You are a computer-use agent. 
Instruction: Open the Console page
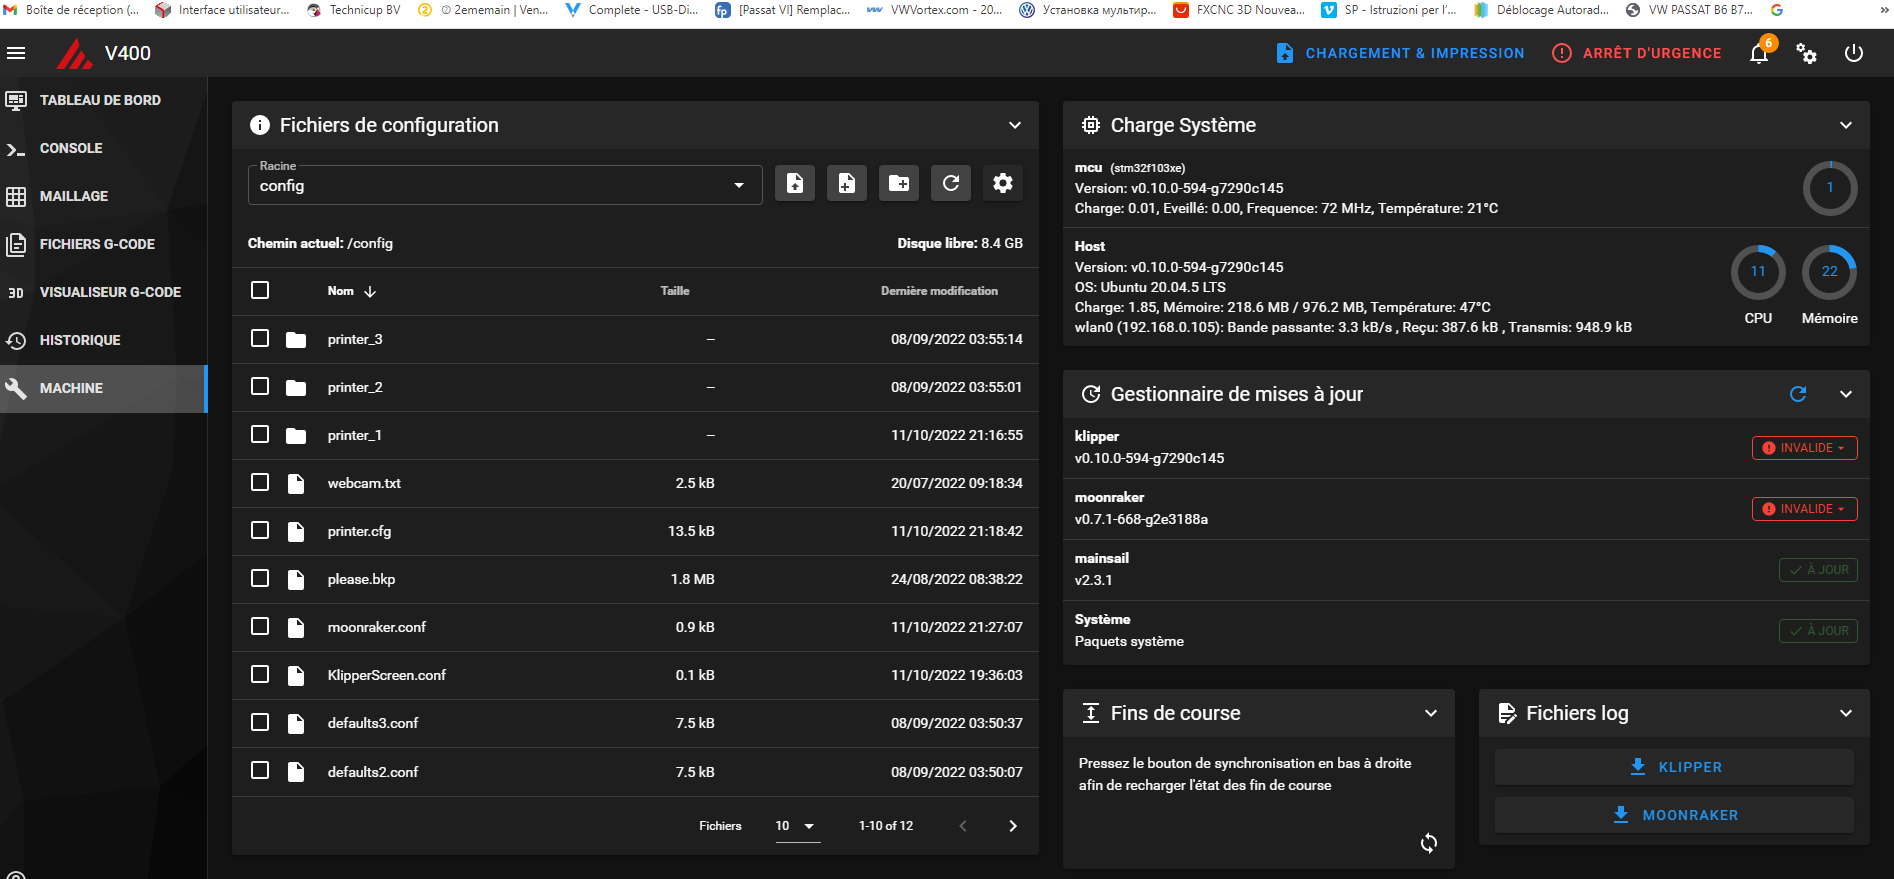tap(103, 148)
